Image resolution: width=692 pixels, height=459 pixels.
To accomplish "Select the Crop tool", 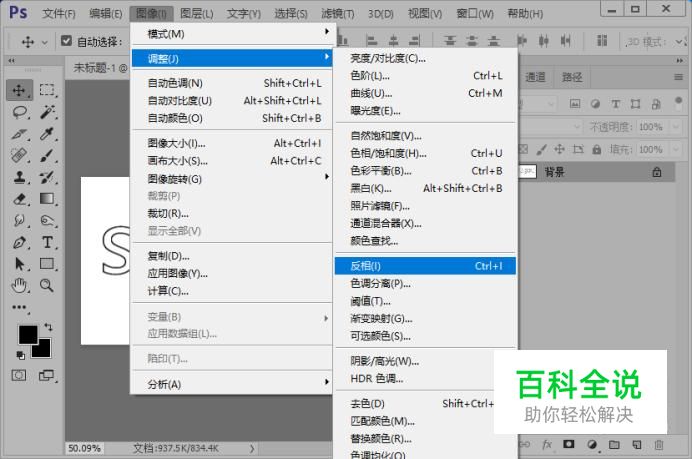I will [x=19, y=134].
